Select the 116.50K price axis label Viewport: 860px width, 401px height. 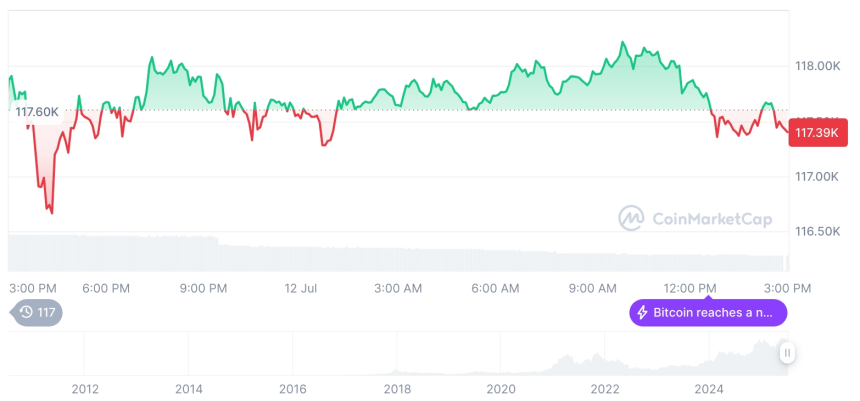pos(816,232)
